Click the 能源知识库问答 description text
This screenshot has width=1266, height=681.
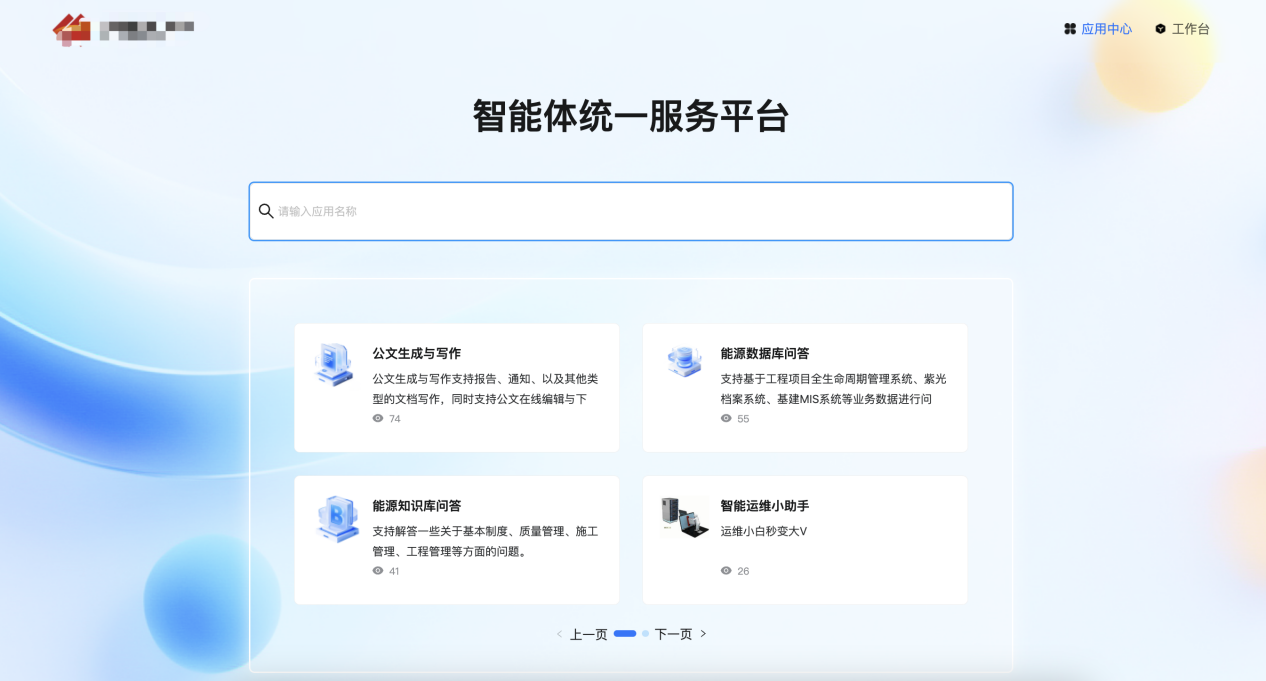[485, 541]
